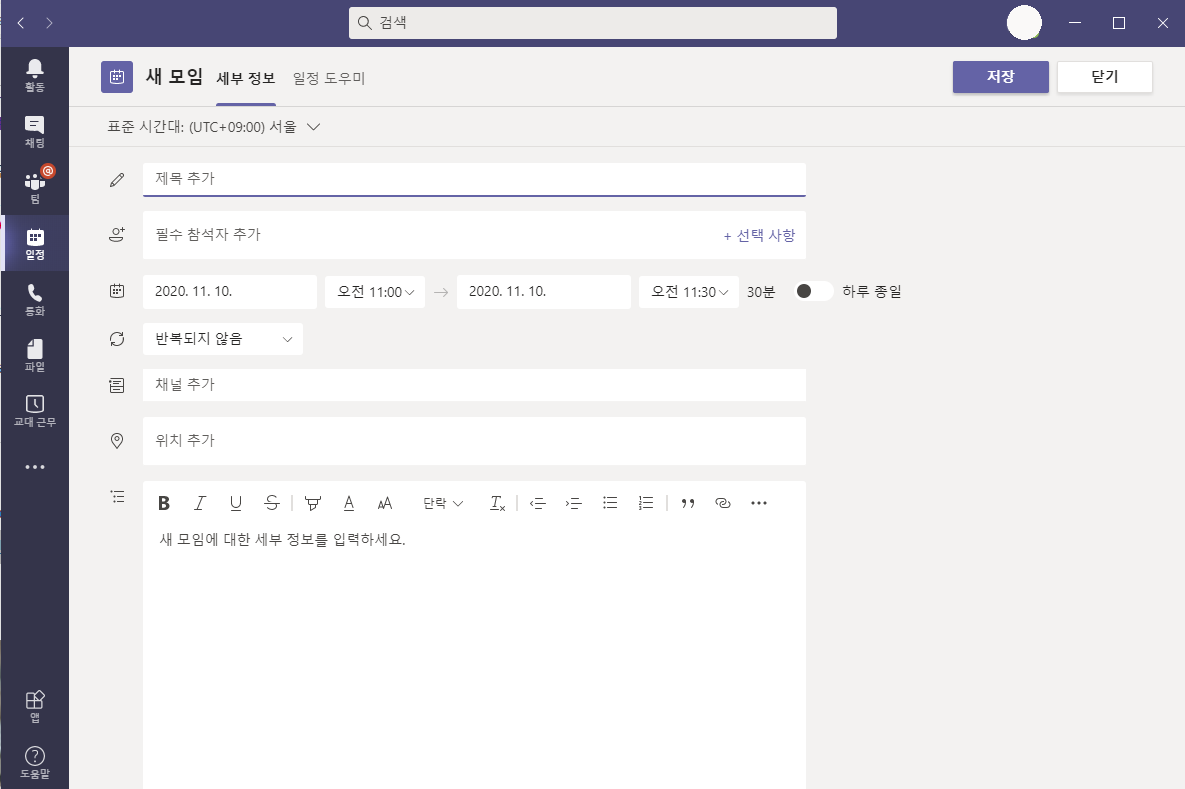Click the 닫기 (Close) button
This screenshot has height=789, width=1185.
point(1105,77)
